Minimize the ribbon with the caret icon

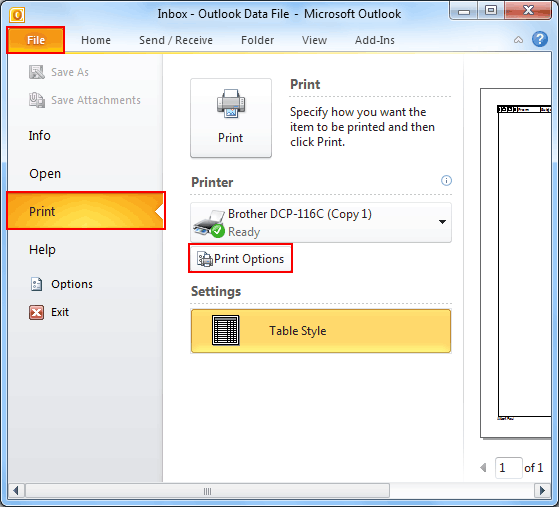518,40
